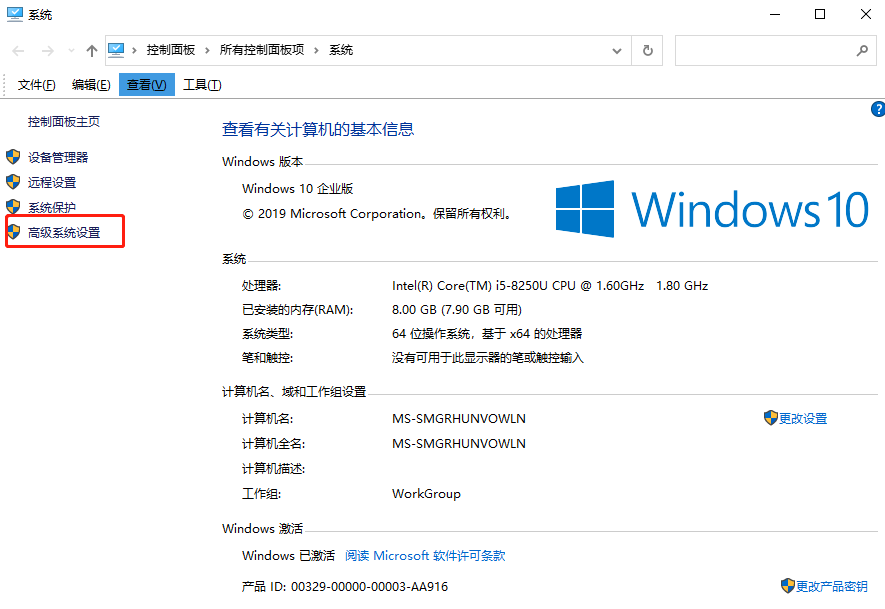Click 更改产品密钥 link

point(831,586)
